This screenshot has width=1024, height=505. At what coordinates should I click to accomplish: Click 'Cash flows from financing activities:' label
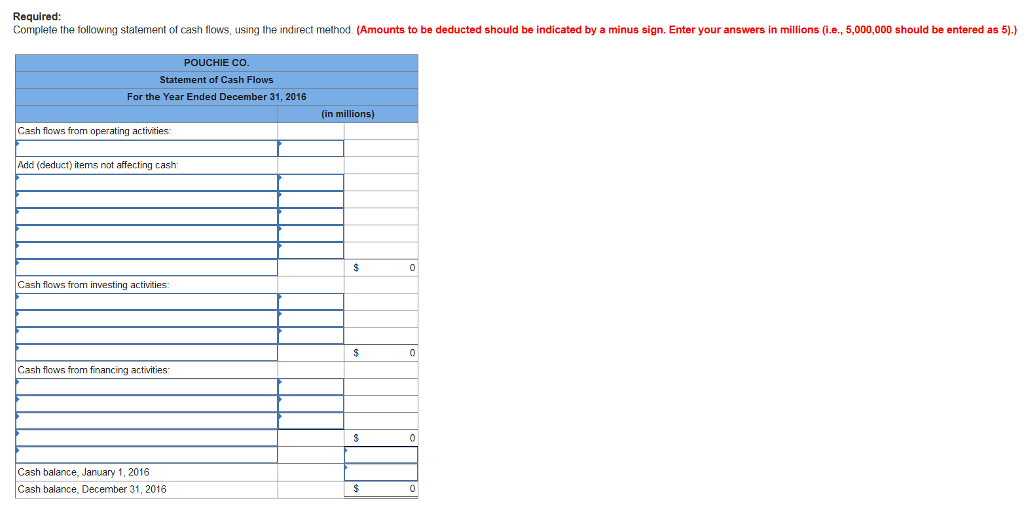click(94, 369)
